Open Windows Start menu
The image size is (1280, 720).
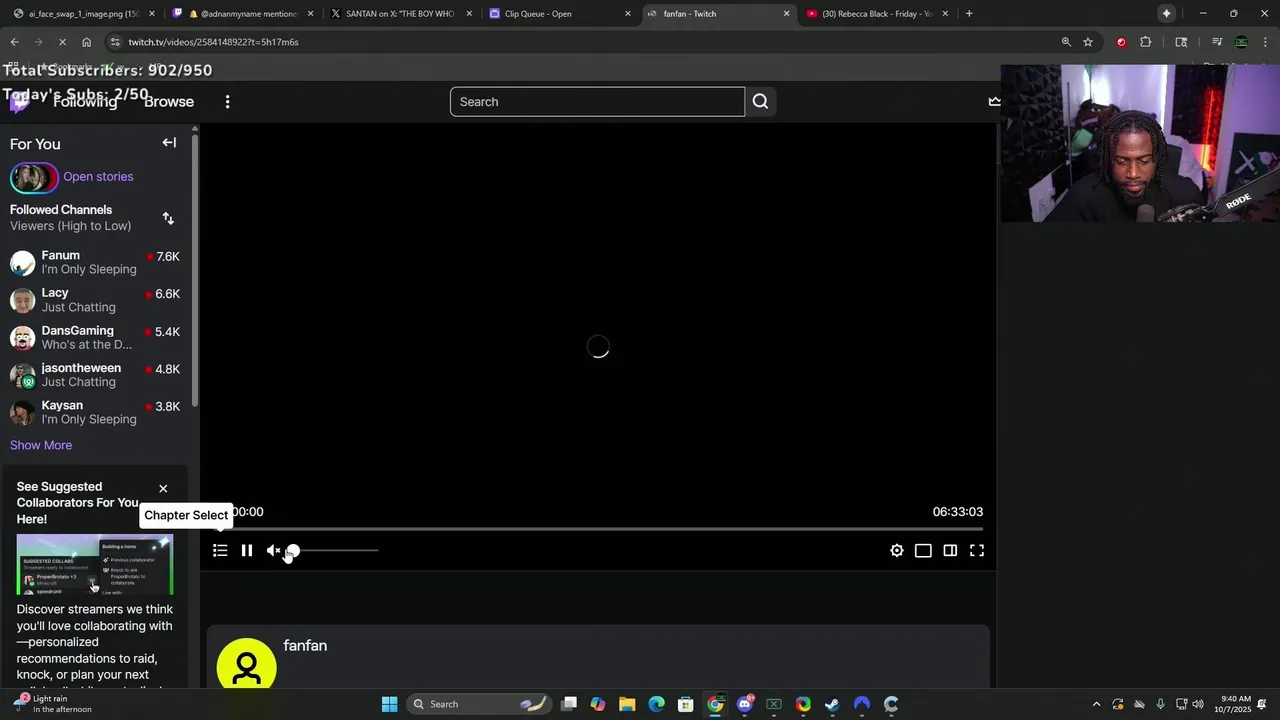[389, 704]
